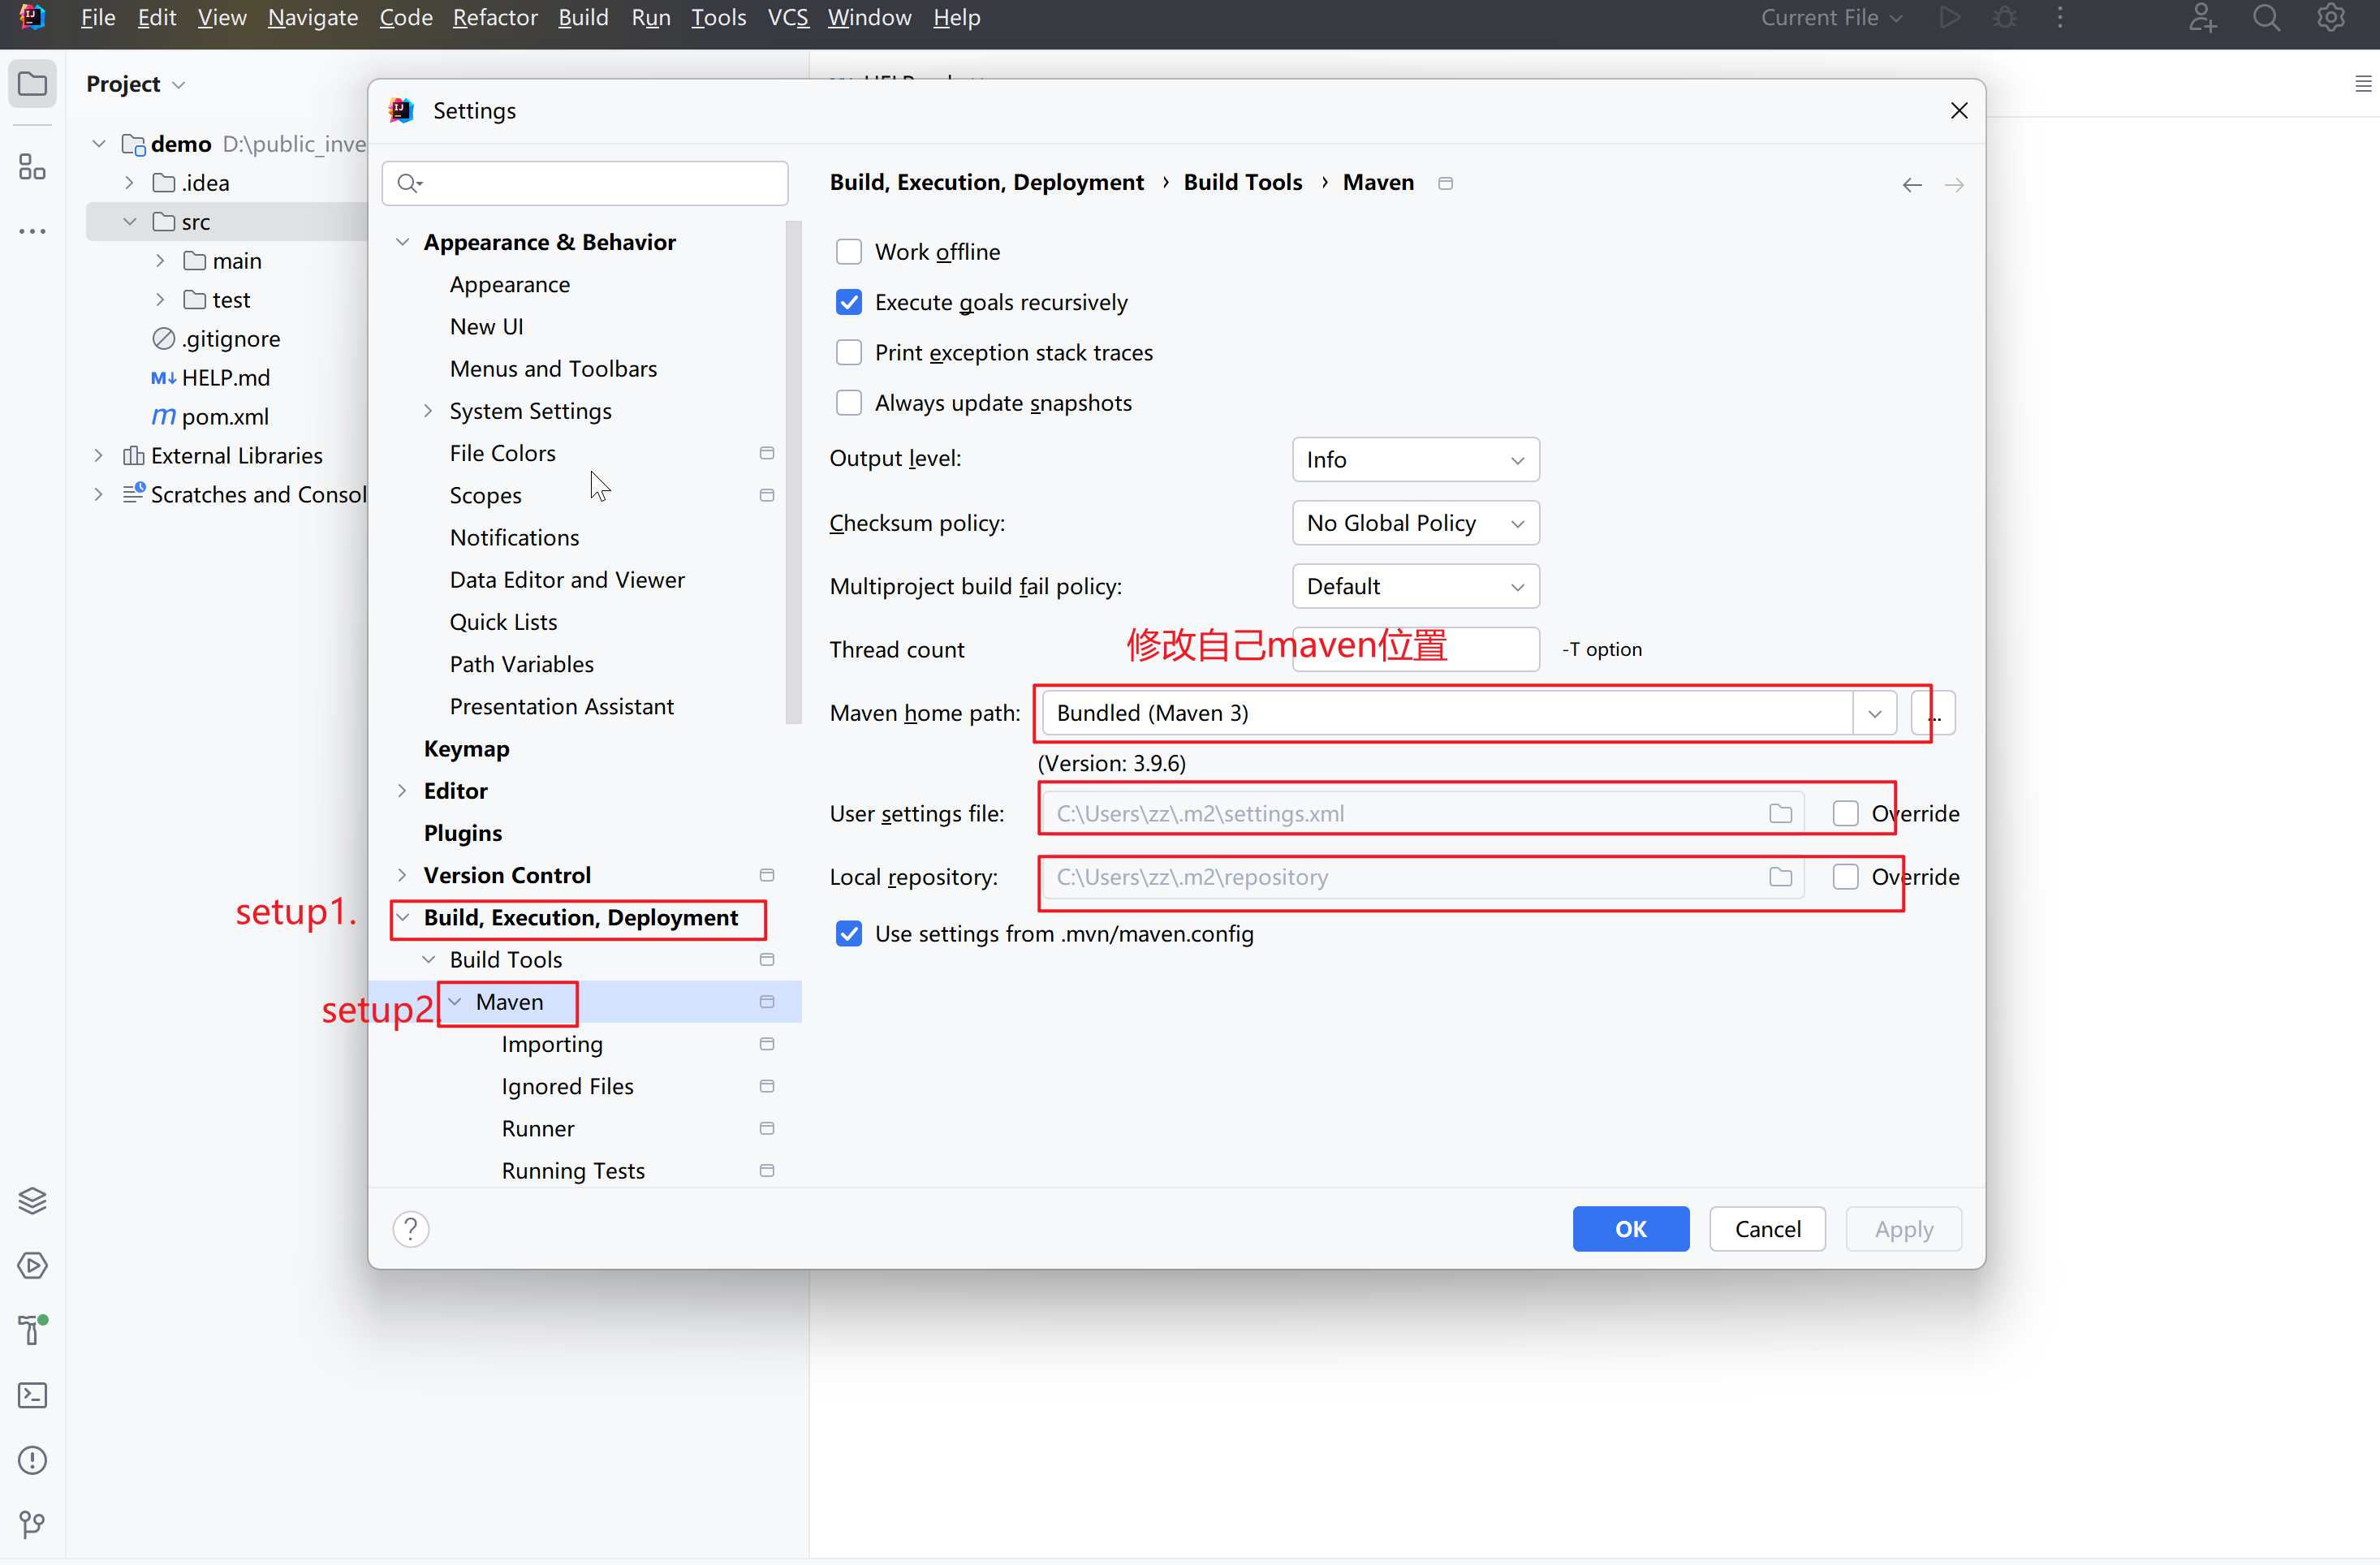Open the Refactor menu
The height and width of the screenshot is (1565, 2380).
(x=494, y=17)
